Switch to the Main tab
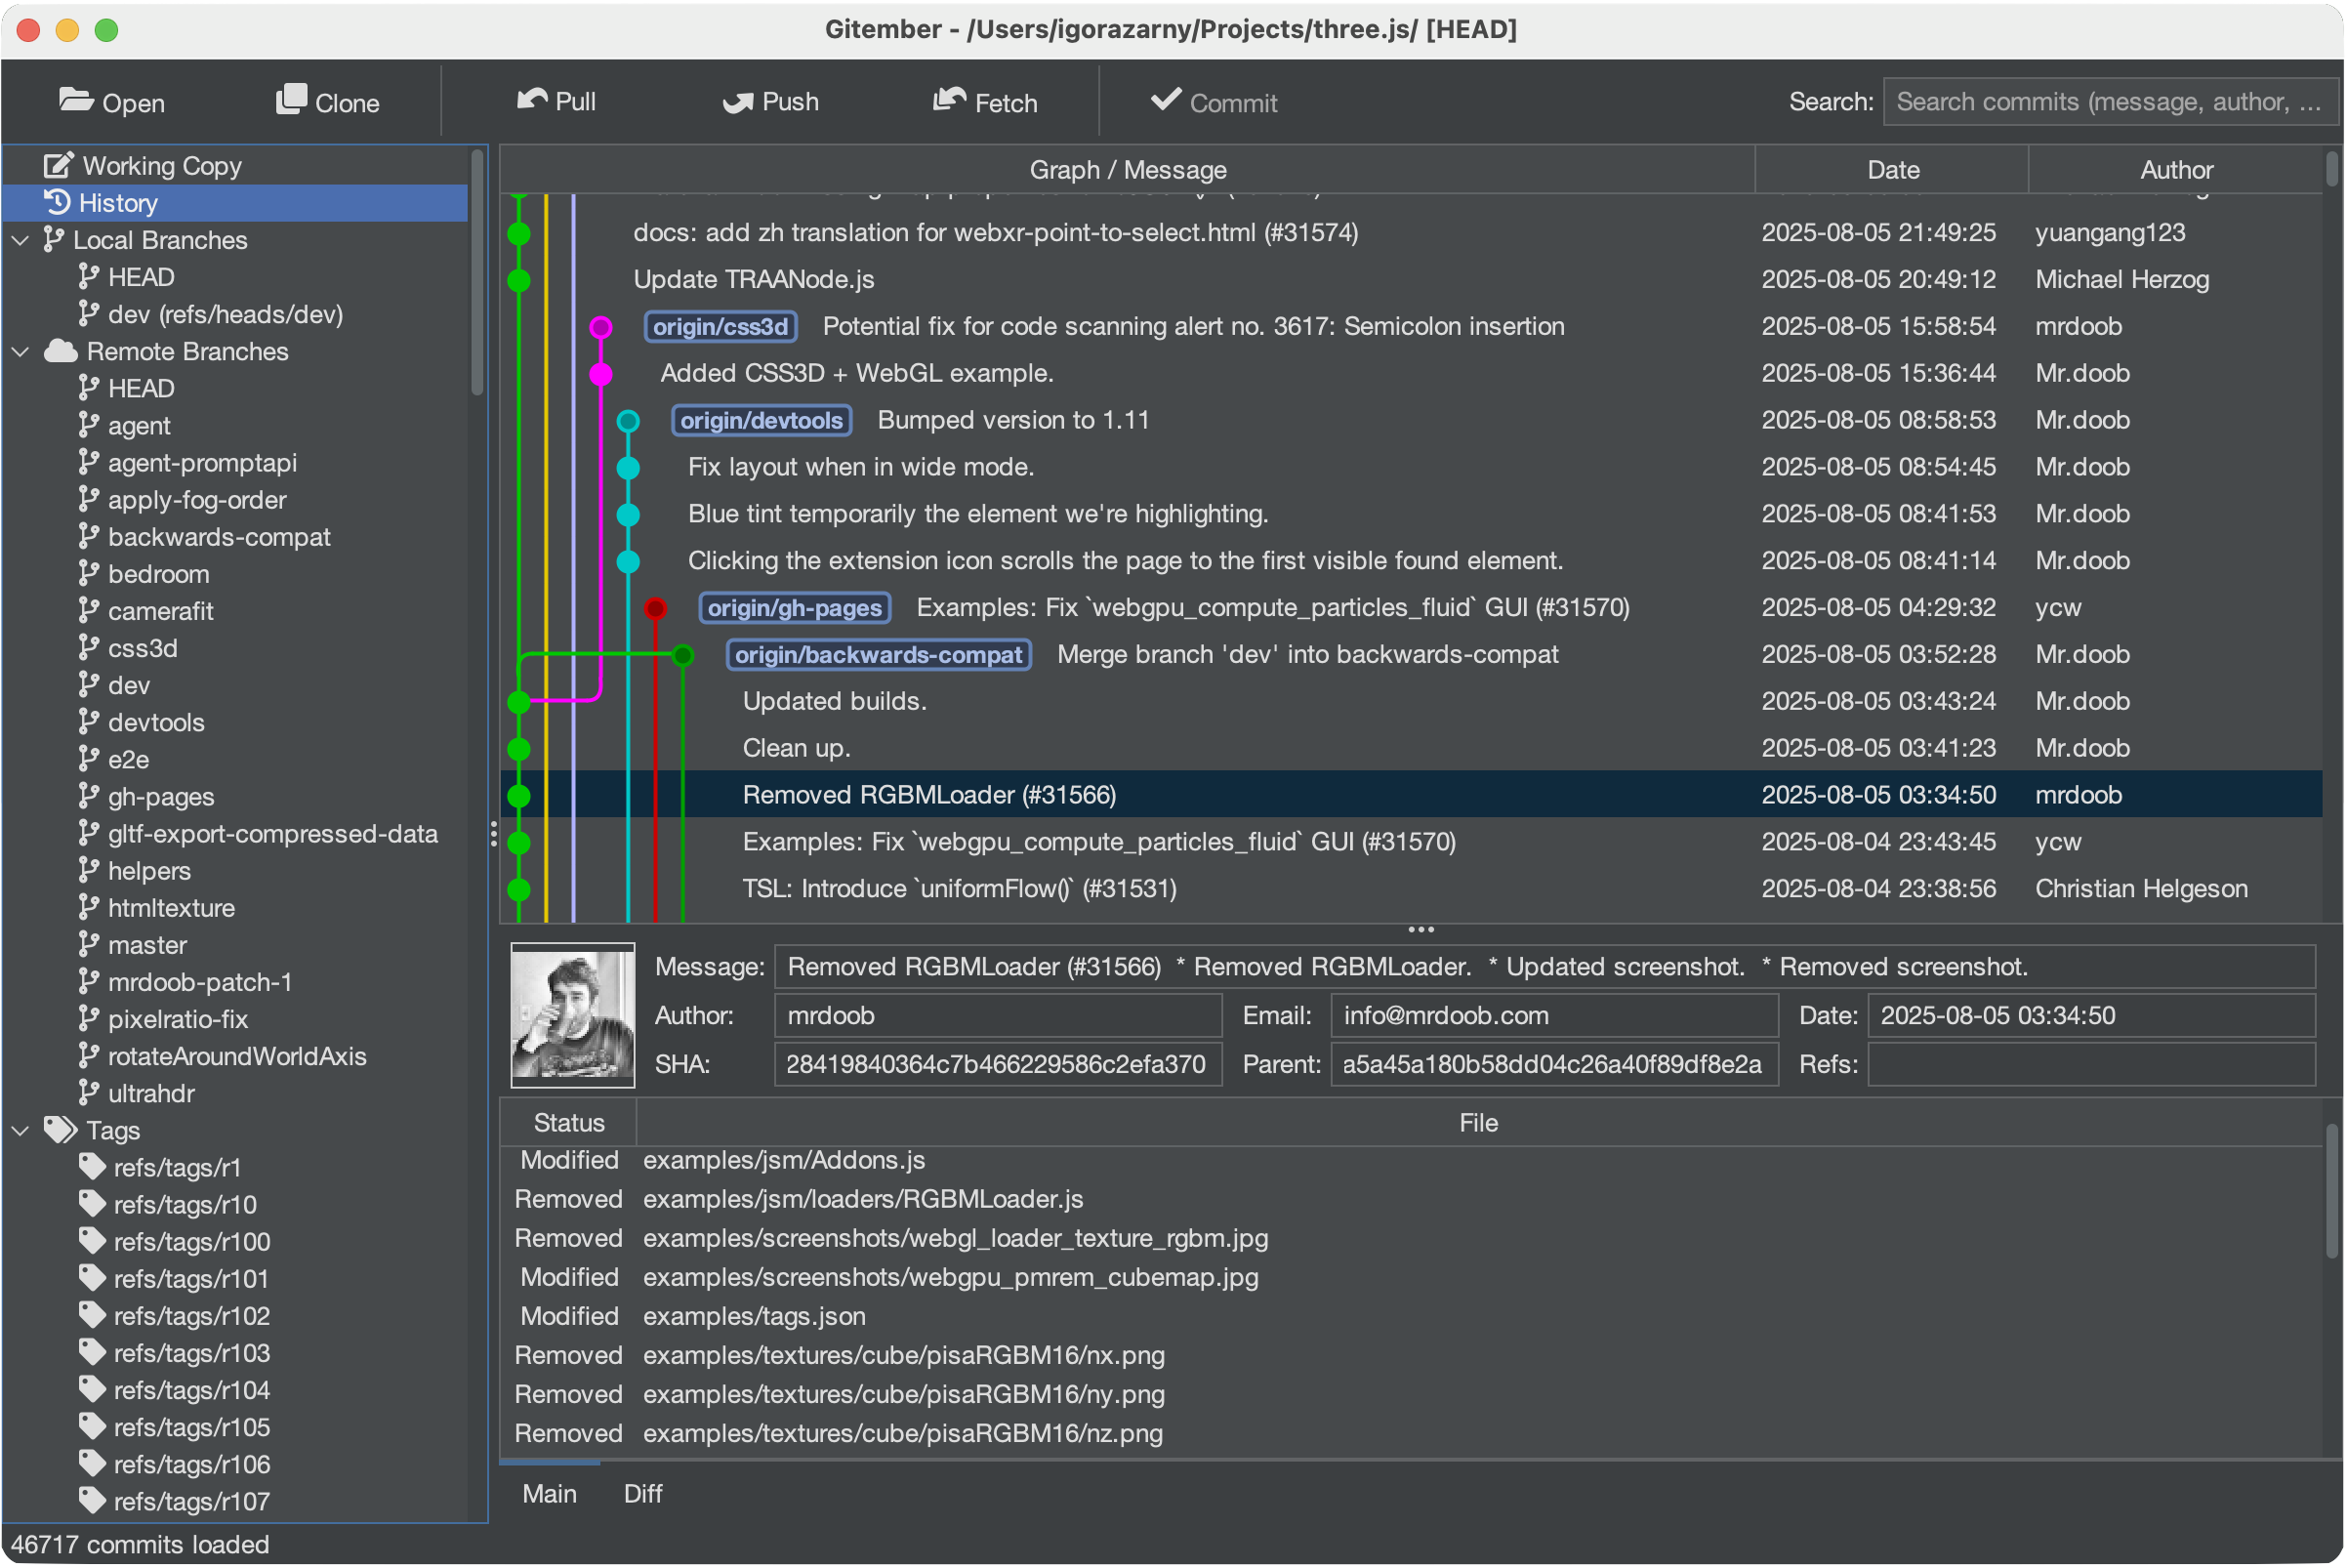2347x1568 pixels. coord(549,1493)
